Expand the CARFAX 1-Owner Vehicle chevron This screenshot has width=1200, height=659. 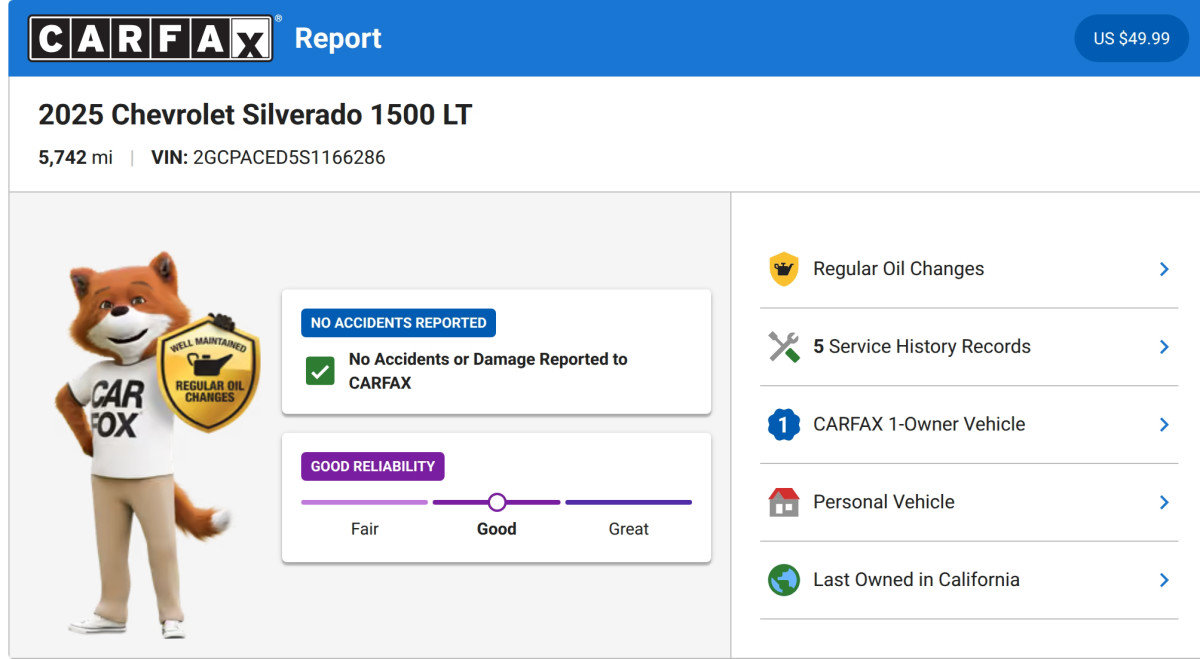[x=1164, y=424]
